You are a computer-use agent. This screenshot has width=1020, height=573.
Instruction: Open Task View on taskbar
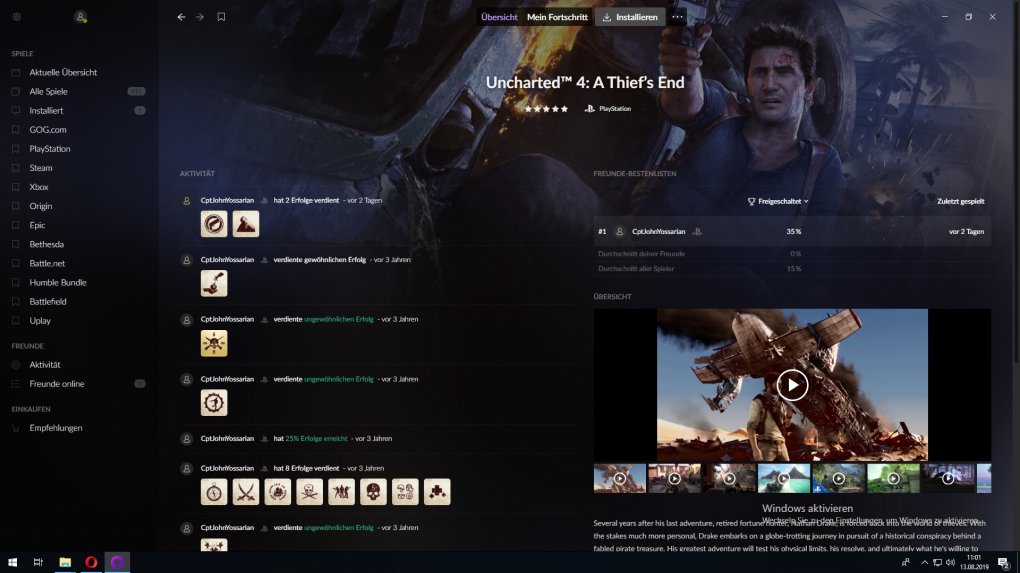(38, 562)
